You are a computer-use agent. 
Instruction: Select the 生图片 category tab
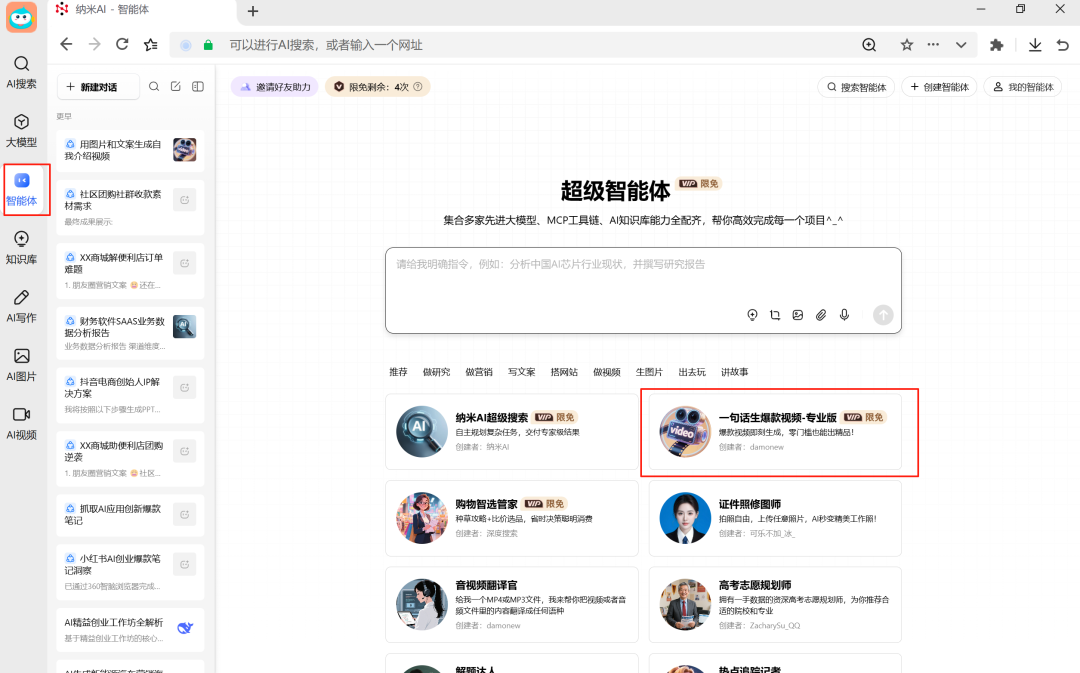[x=650, y=372]
